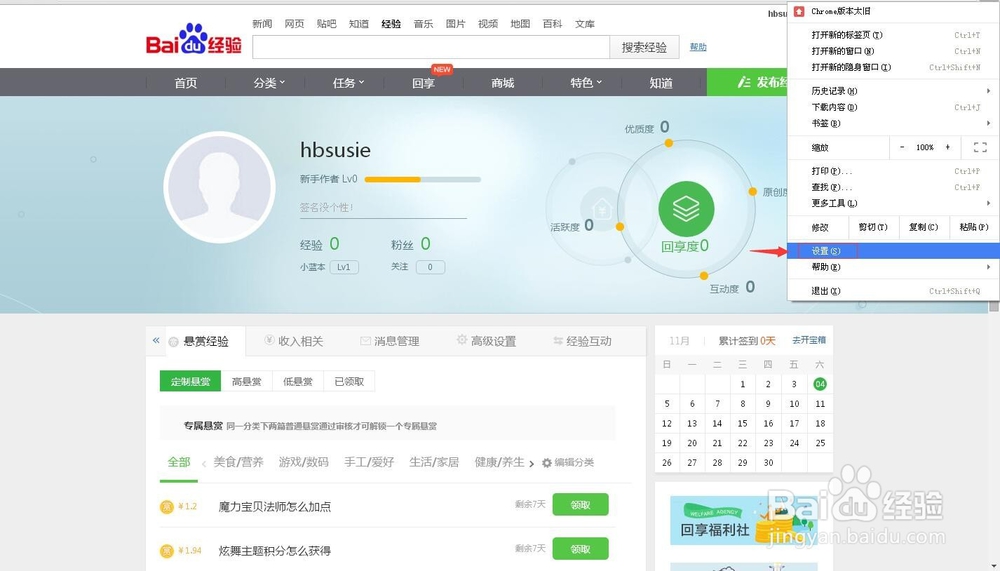Select 高悬赏 filter tab
Image resolution: width=1000 pixels, height=571 pixels.
(x=246, y=382)
